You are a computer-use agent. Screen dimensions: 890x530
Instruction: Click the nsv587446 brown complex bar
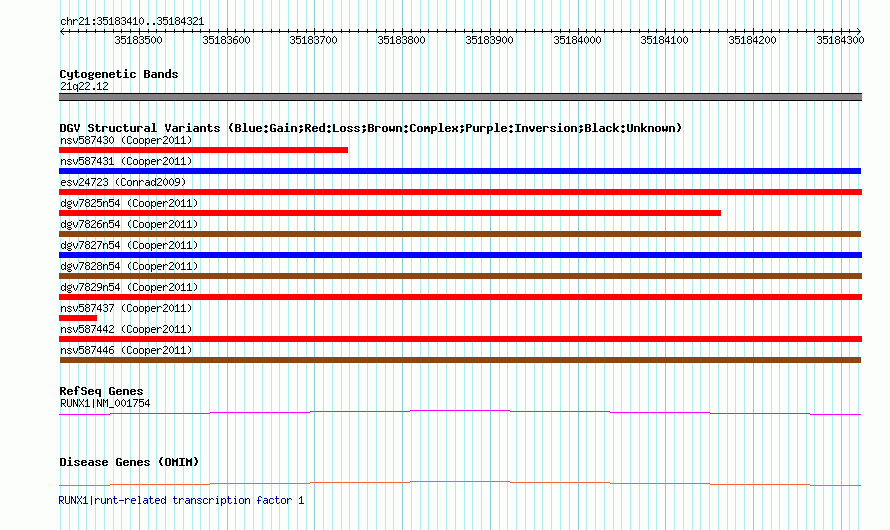(x=460, y=360)
